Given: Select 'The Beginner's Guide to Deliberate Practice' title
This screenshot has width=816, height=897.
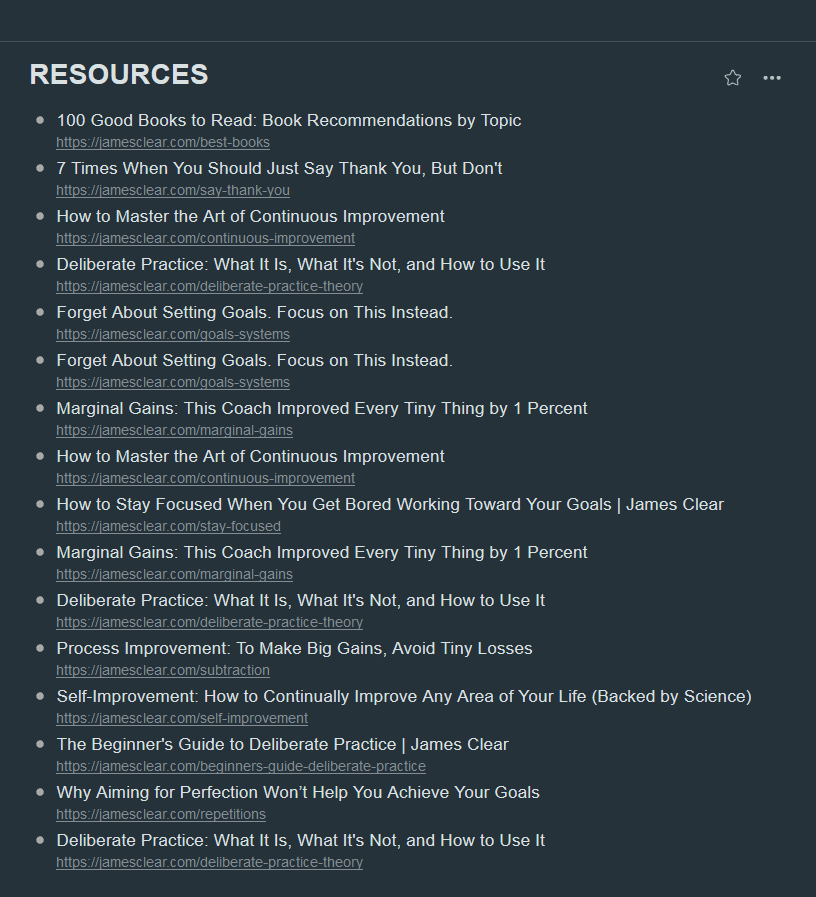Looking at the screenshot, I should 282,744.
